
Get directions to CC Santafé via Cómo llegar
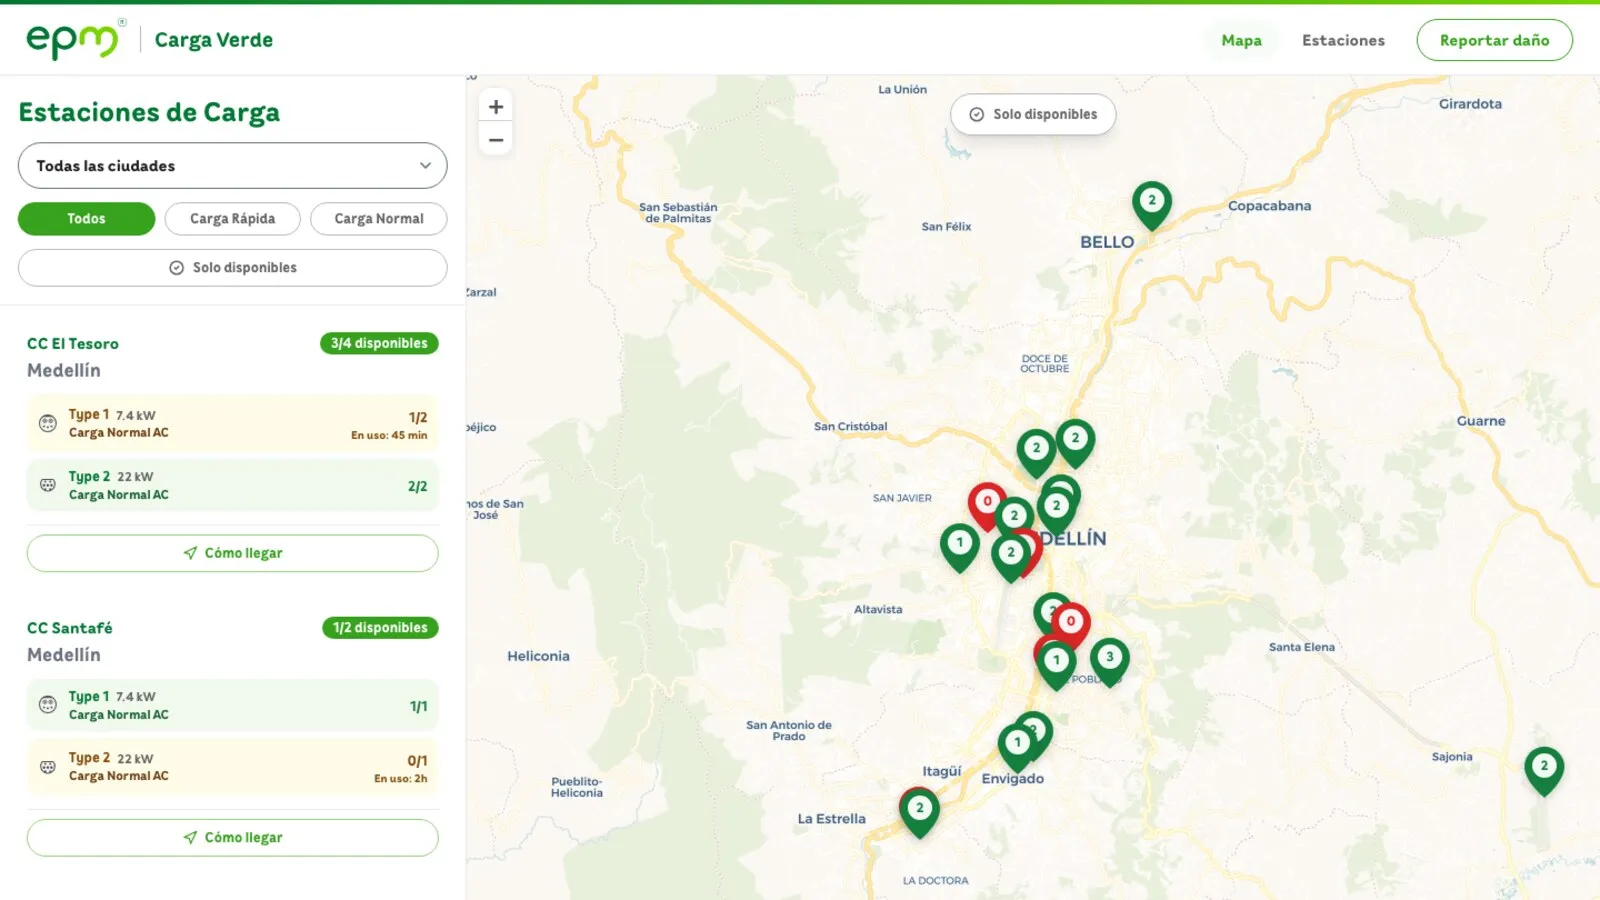[232, 838]
